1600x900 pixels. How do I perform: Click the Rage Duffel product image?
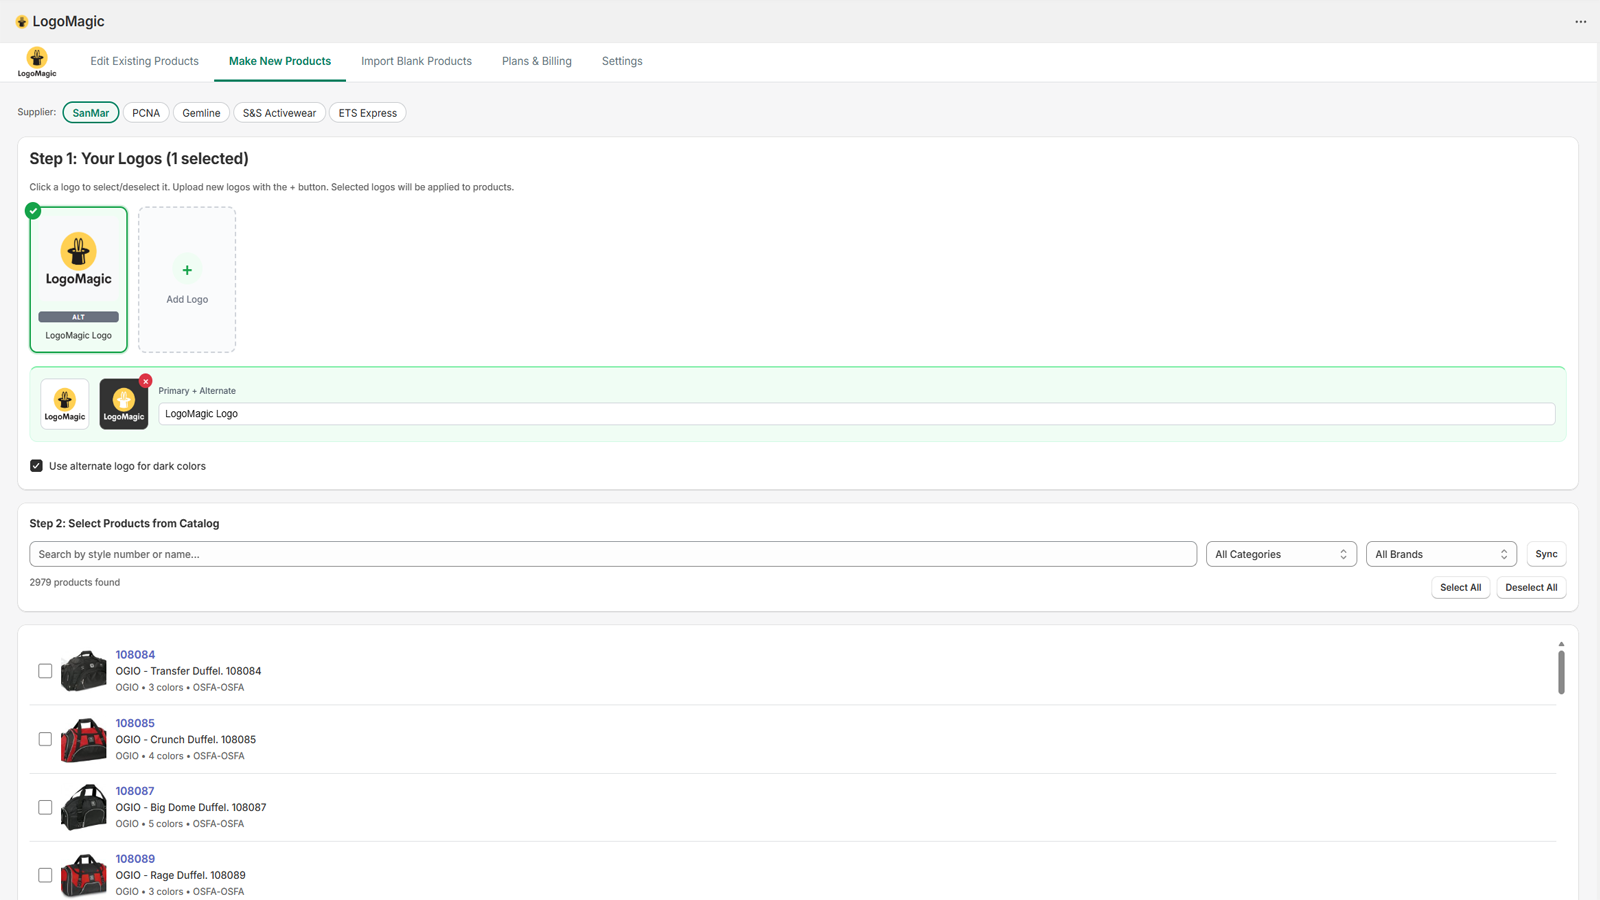pyautogui.click(x=84, y=875)
